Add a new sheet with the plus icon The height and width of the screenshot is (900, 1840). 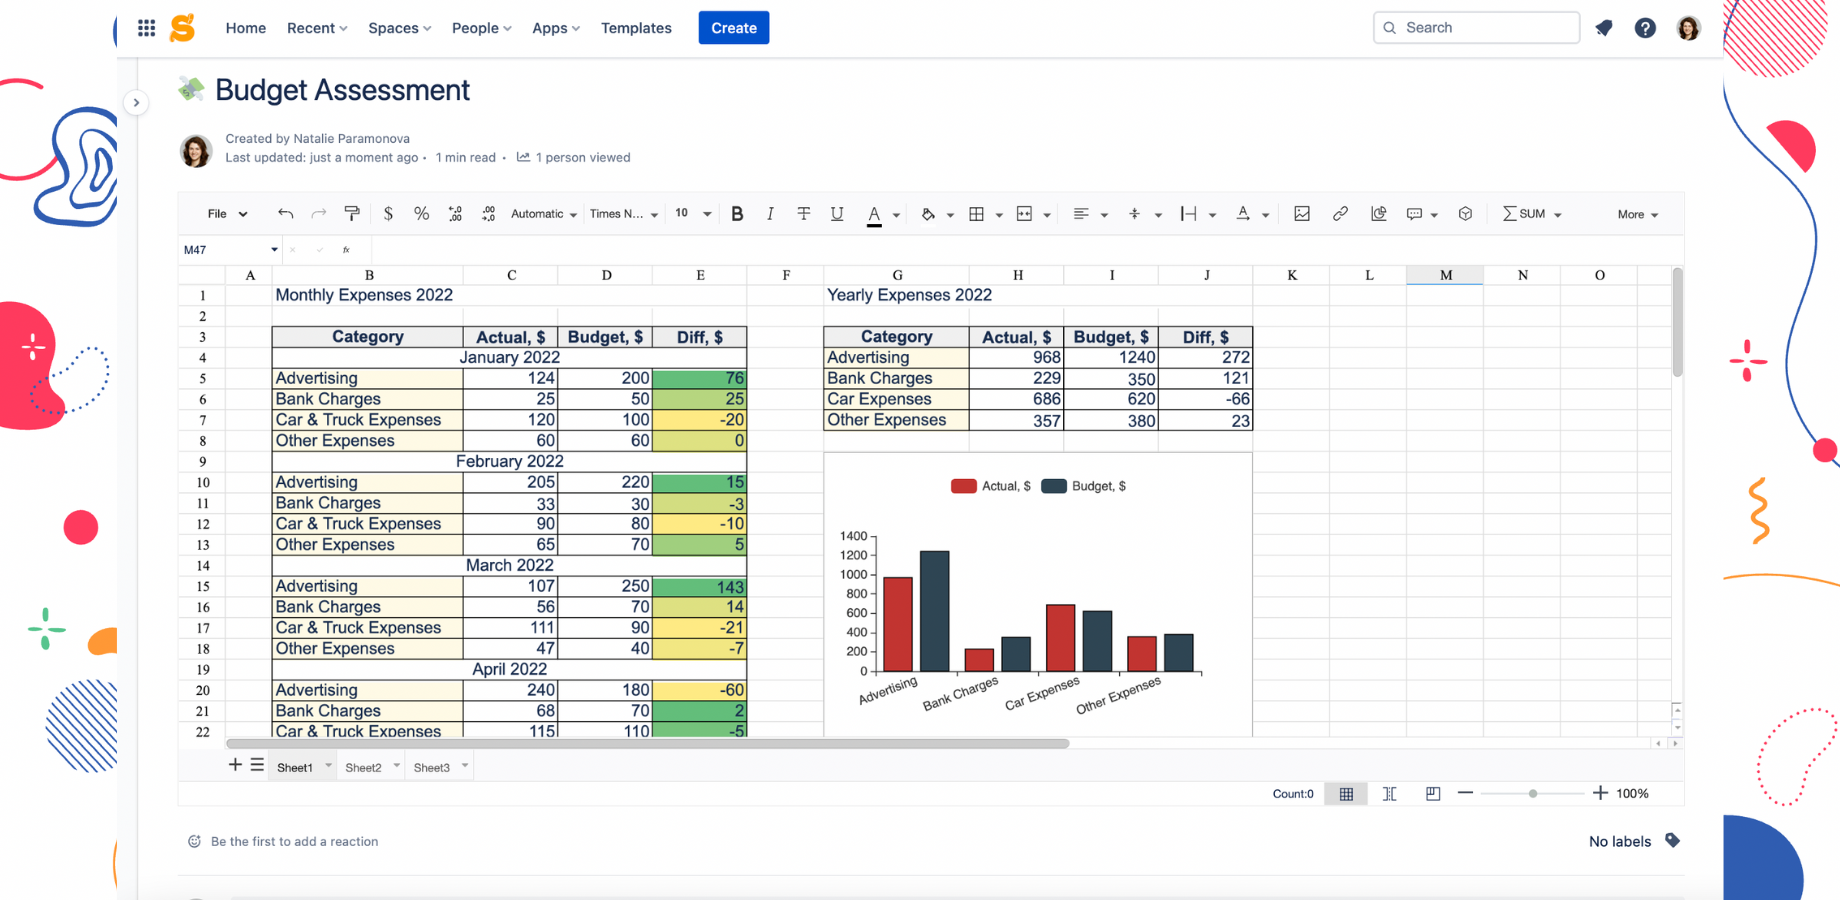(x=235, y=765)
